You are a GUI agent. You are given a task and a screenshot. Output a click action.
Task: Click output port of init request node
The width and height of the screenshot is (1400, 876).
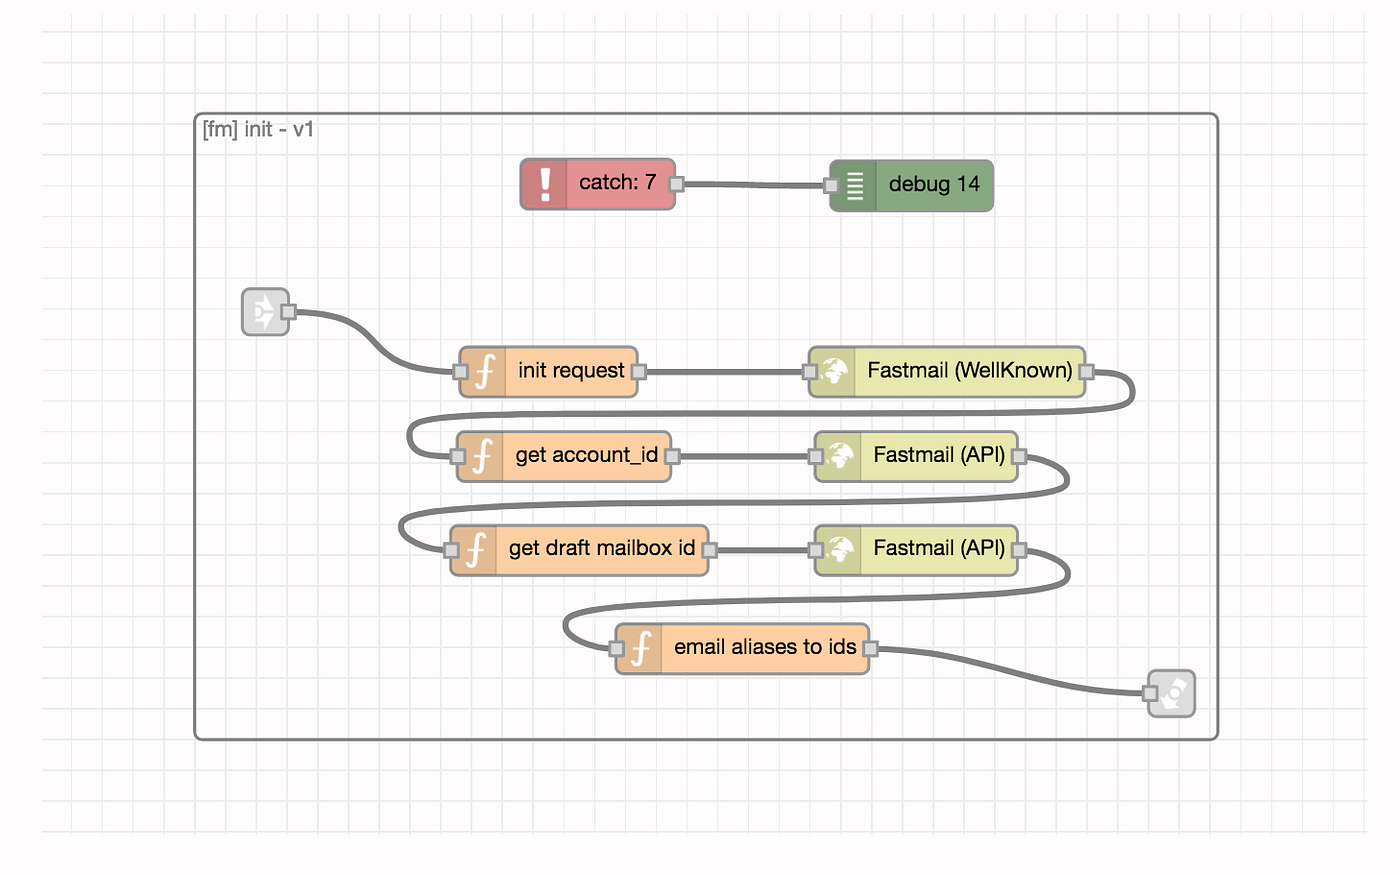(x=639, y=372)
